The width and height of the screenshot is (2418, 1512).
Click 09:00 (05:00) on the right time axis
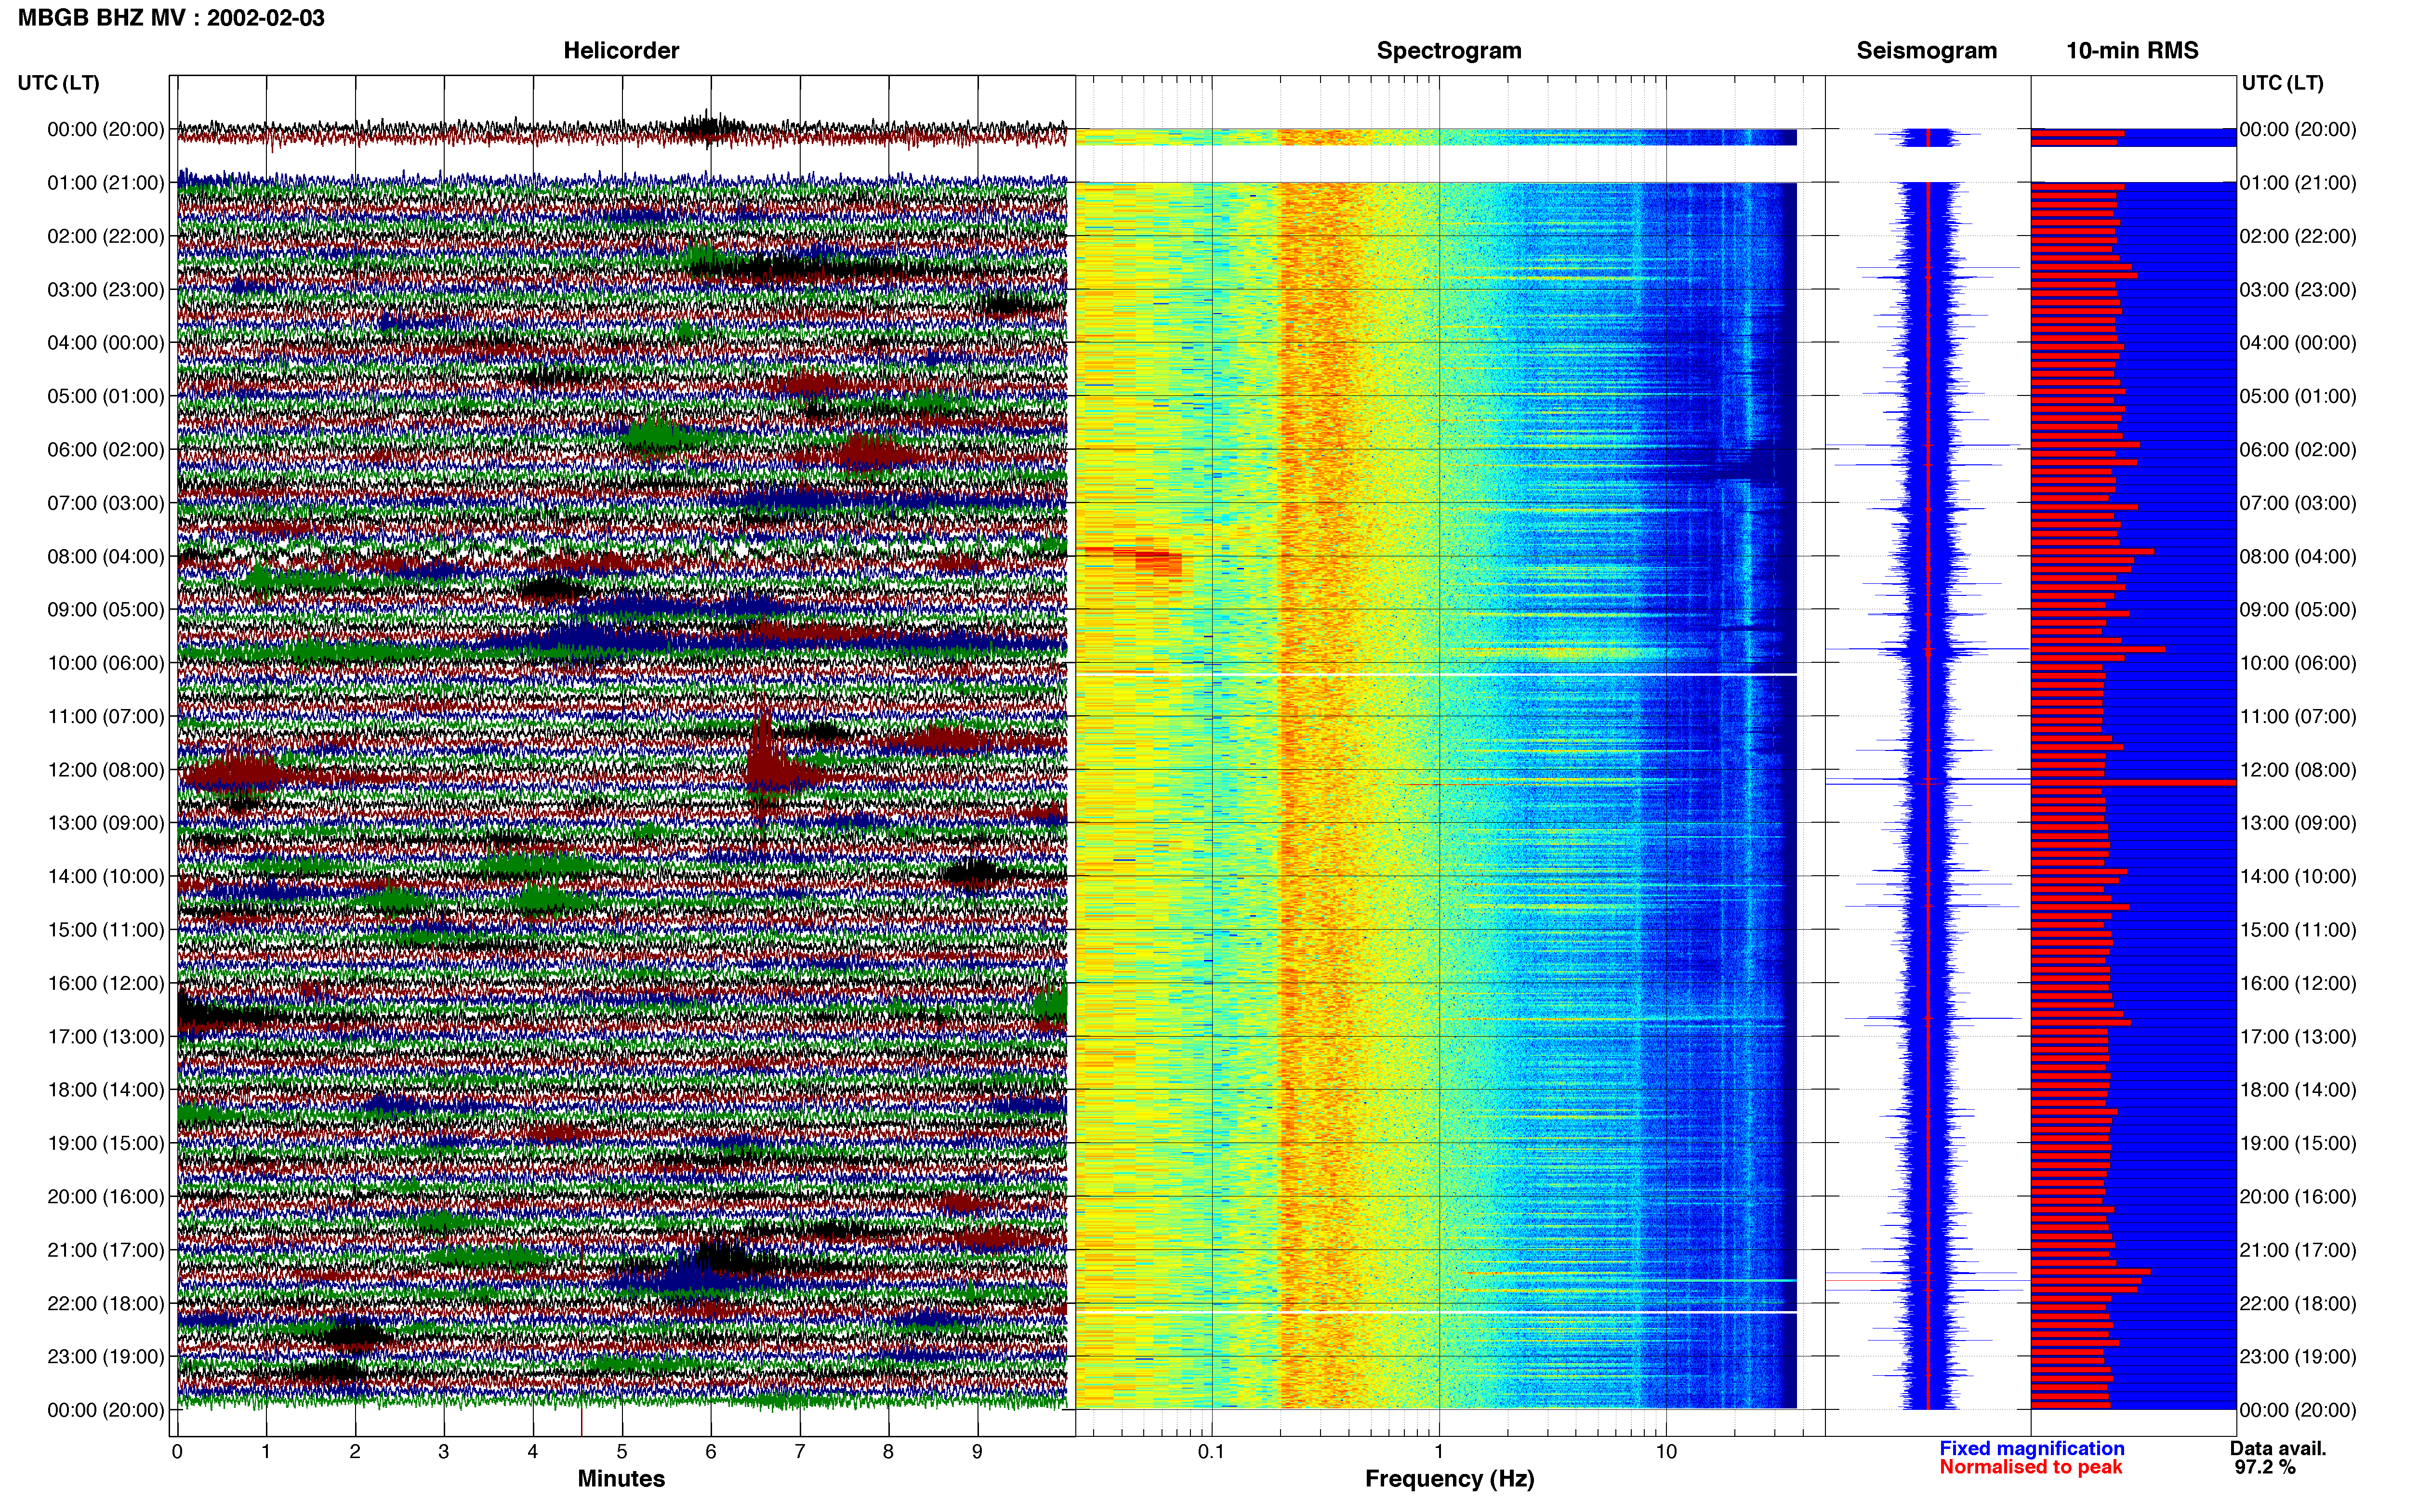2298,610
